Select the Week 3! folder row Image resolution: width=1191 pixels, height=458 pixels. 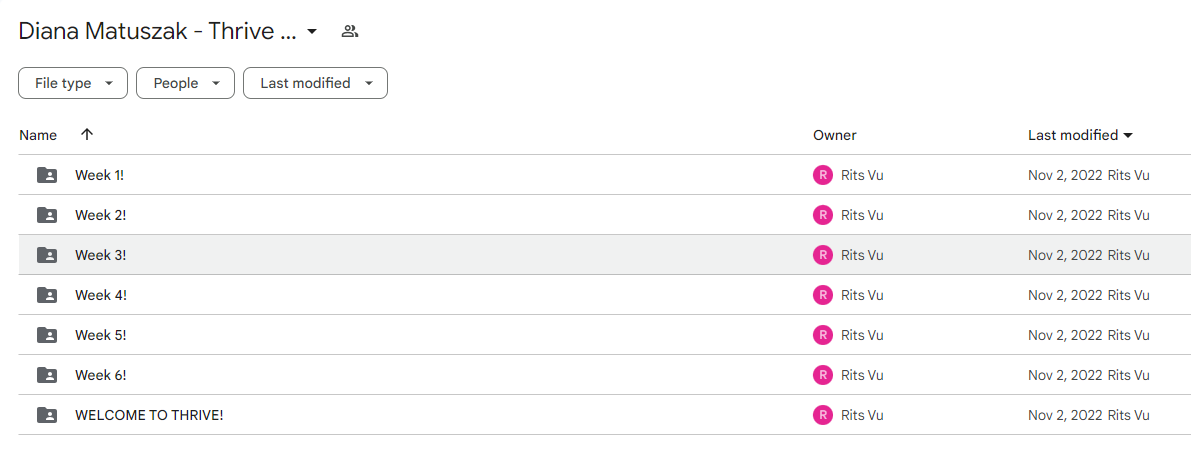(x=605, y=254)
